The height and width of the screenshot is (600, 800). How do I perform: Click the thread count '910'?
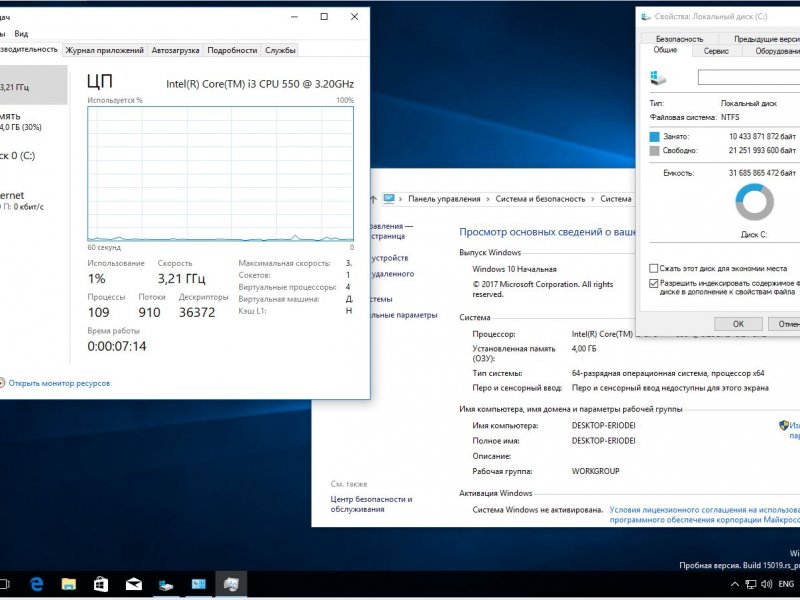click(x=149, y=312)
